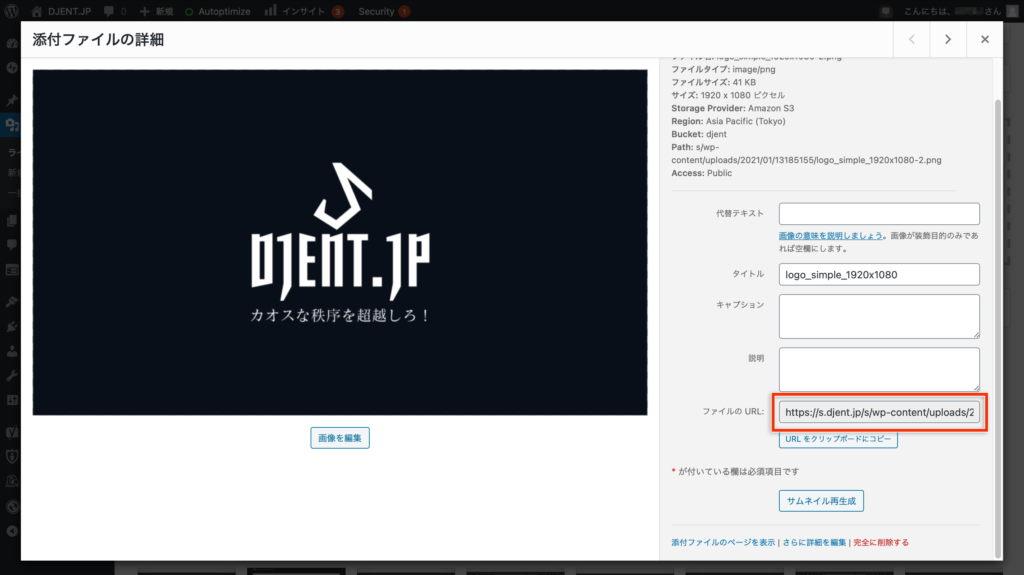Screen dimensions: 1024x575
Task: Open Security admin bar menu
Action: [384, 11]
